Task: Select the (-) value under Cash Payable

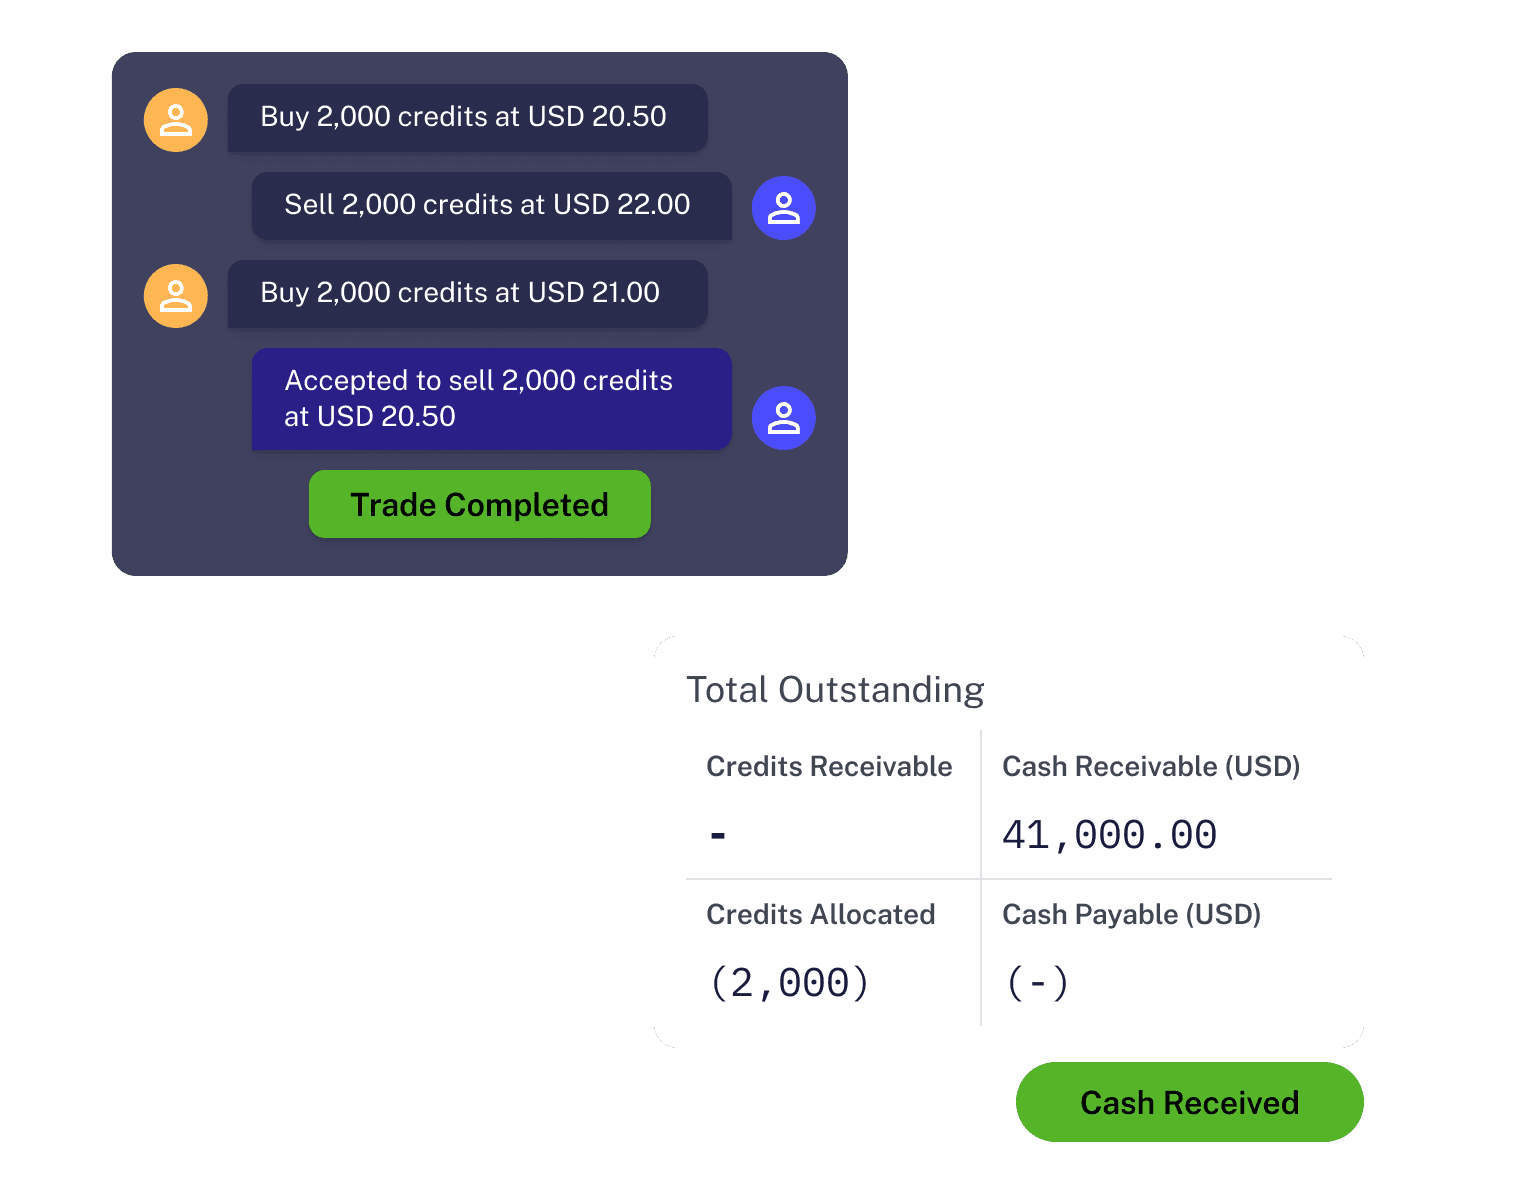Action: (1038, 983)
